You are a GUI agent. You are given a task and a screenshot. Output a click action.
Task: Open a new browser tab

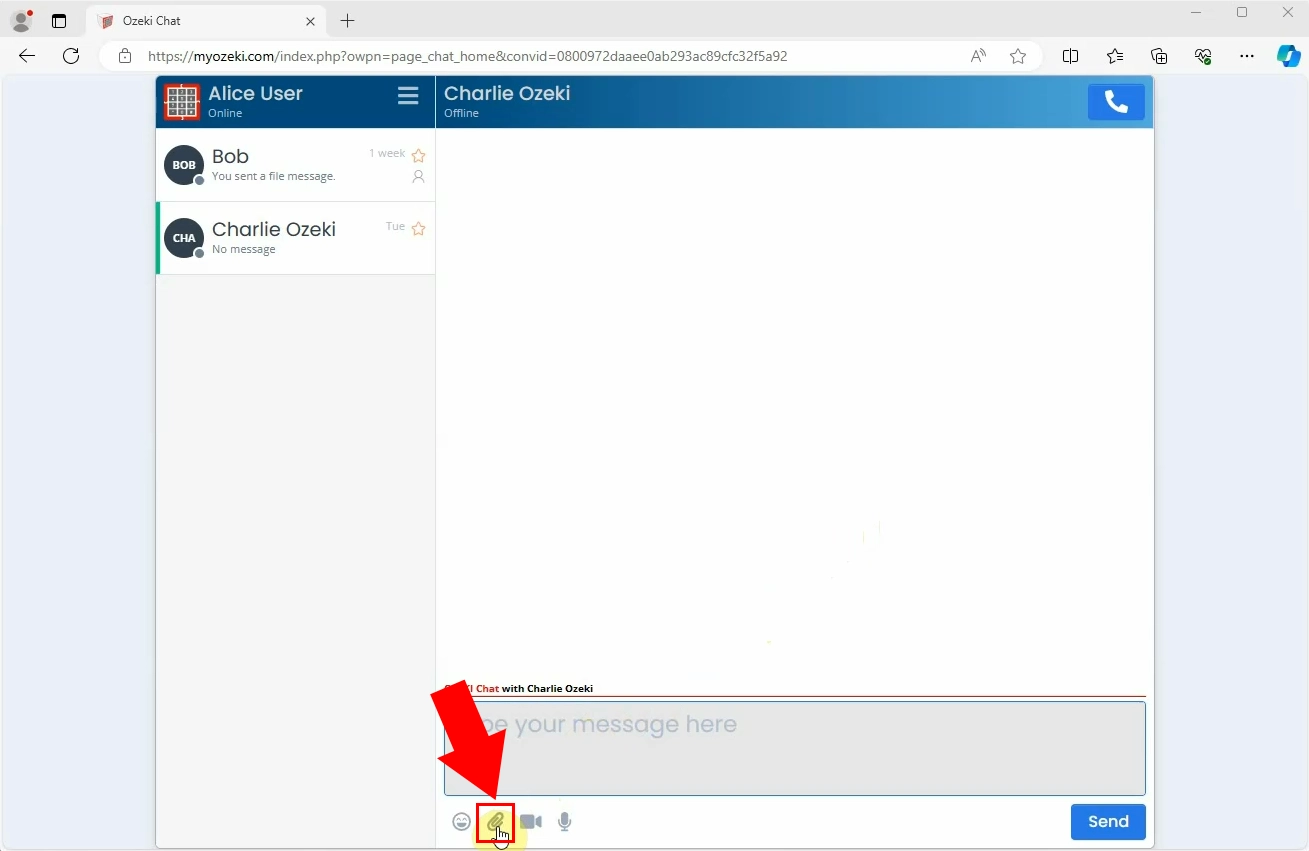point(347,20)
